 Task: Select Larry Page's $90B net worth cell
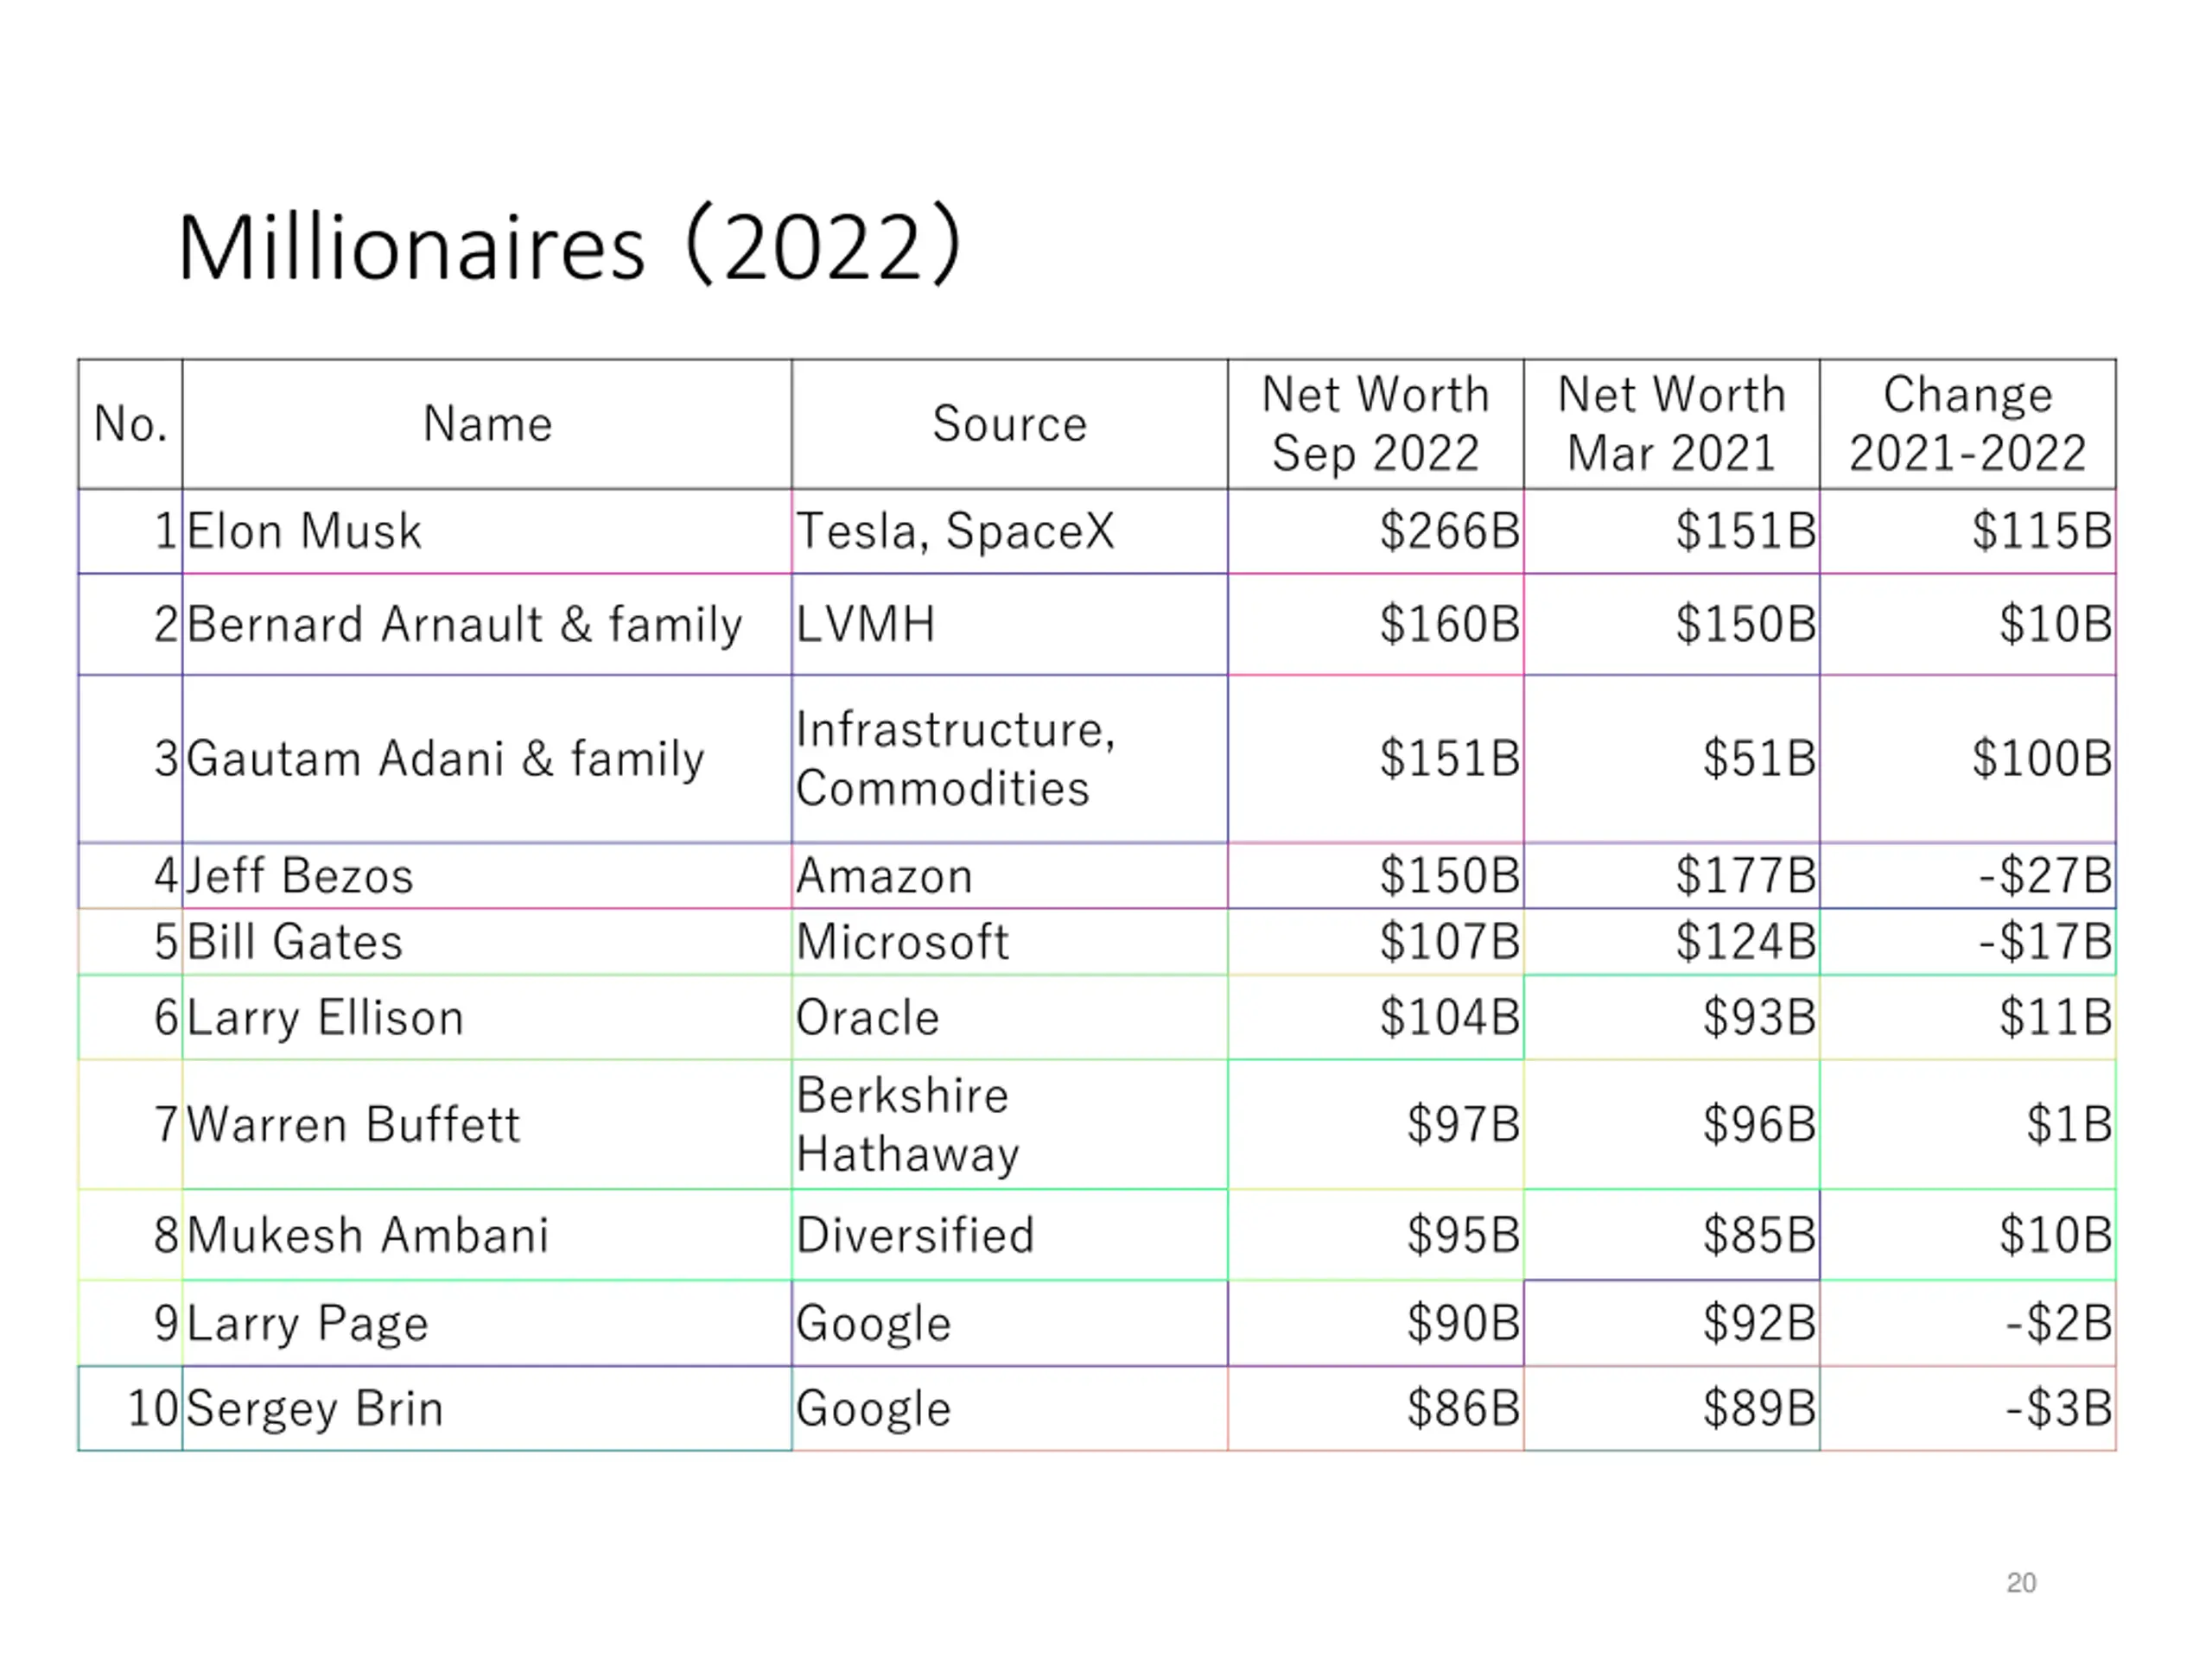1376,1323
